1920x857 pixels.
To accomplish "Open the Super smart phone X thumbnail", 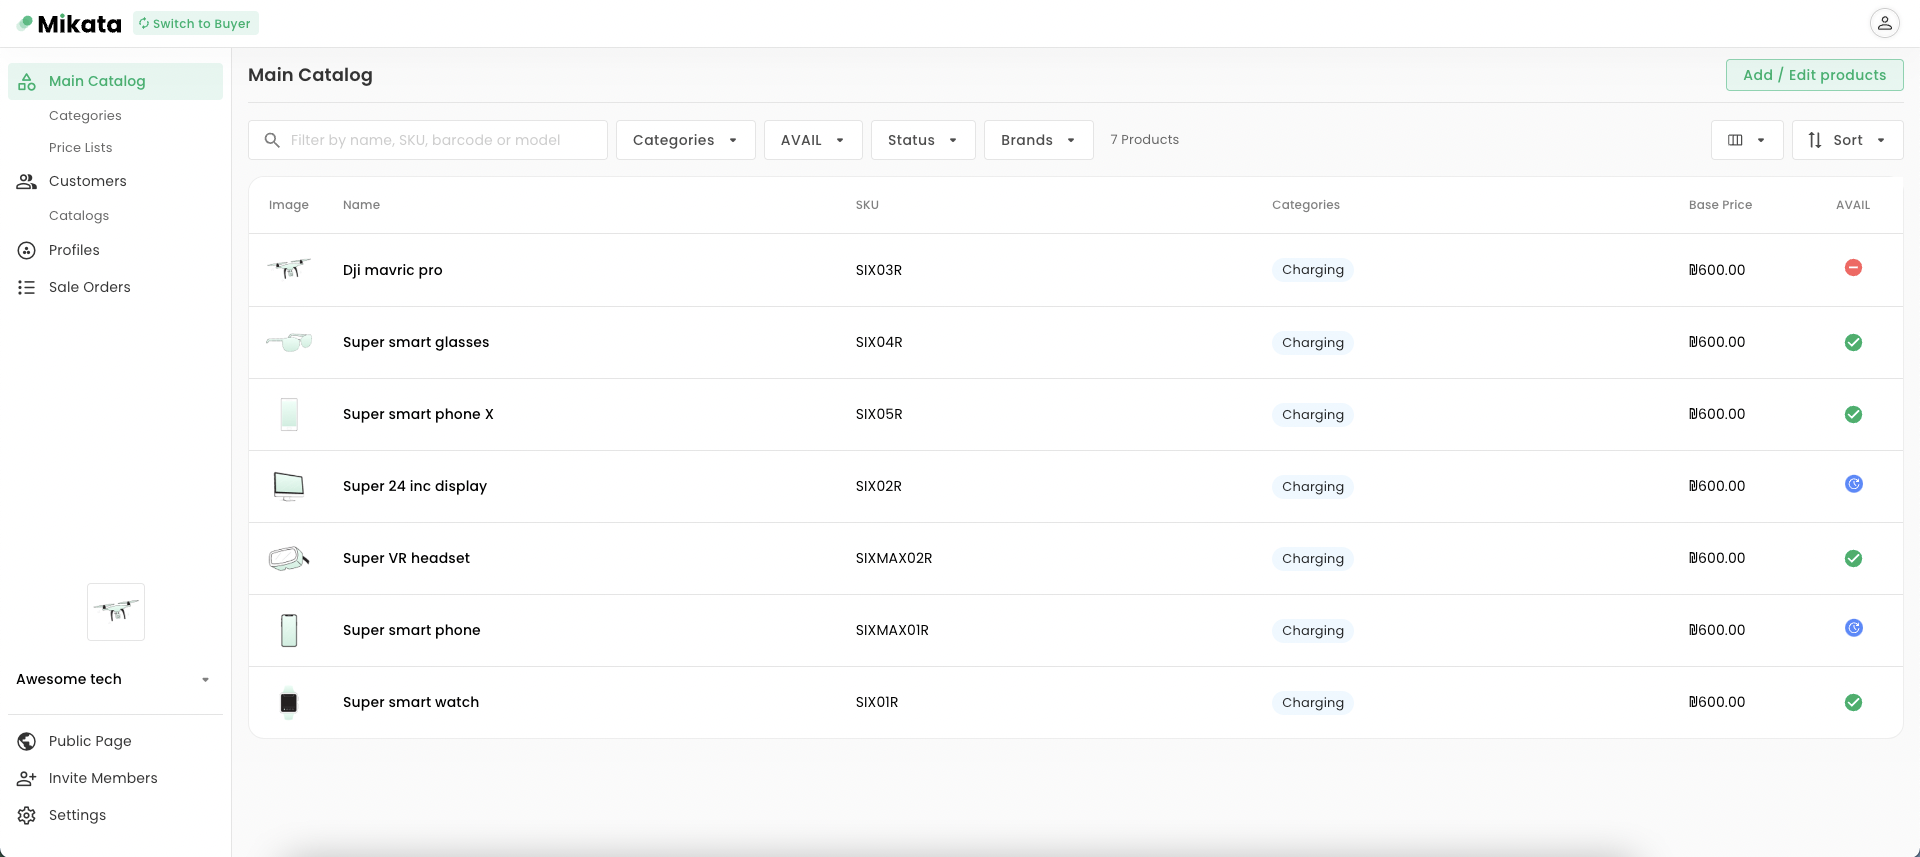I will pyautogui.click(x=289, y=414).
